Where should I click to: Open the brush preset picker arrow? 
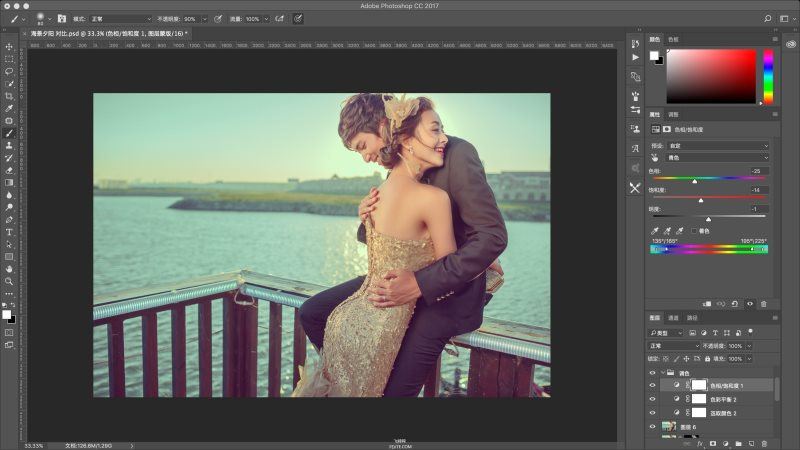pos(49,19)
